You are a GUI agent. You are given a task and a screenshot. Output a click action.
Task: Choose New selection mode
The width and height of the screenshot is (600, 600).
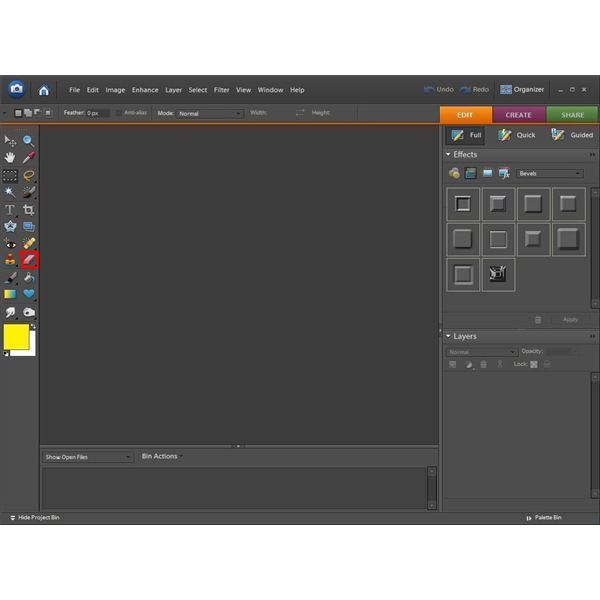[x=18, y=113]
